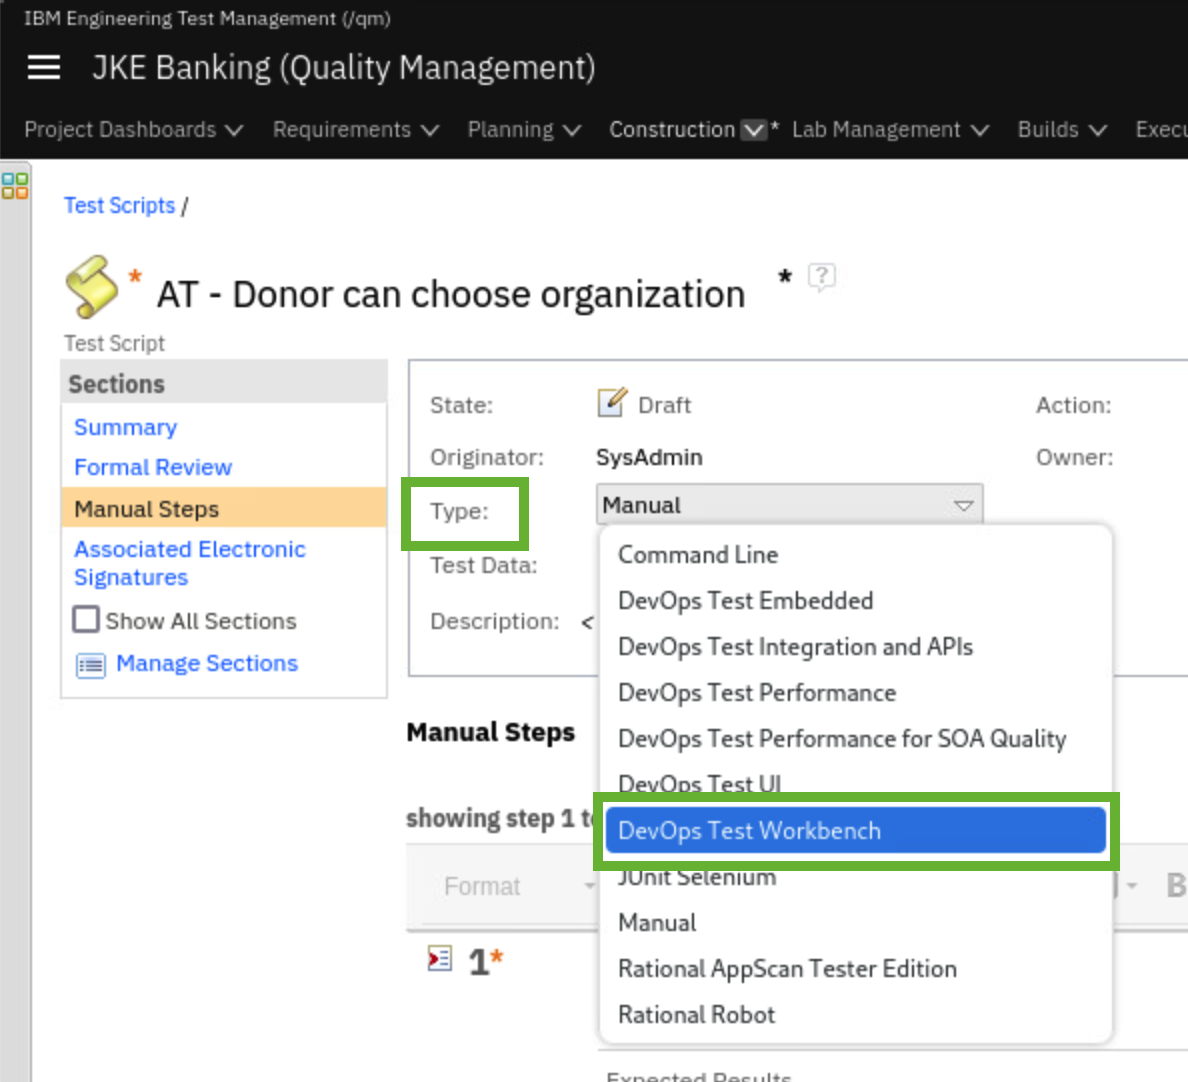The width and height of the screenshot is (1188, 1082).
Task: Open the hamburger main menu
Action: [x=44, y=67]
